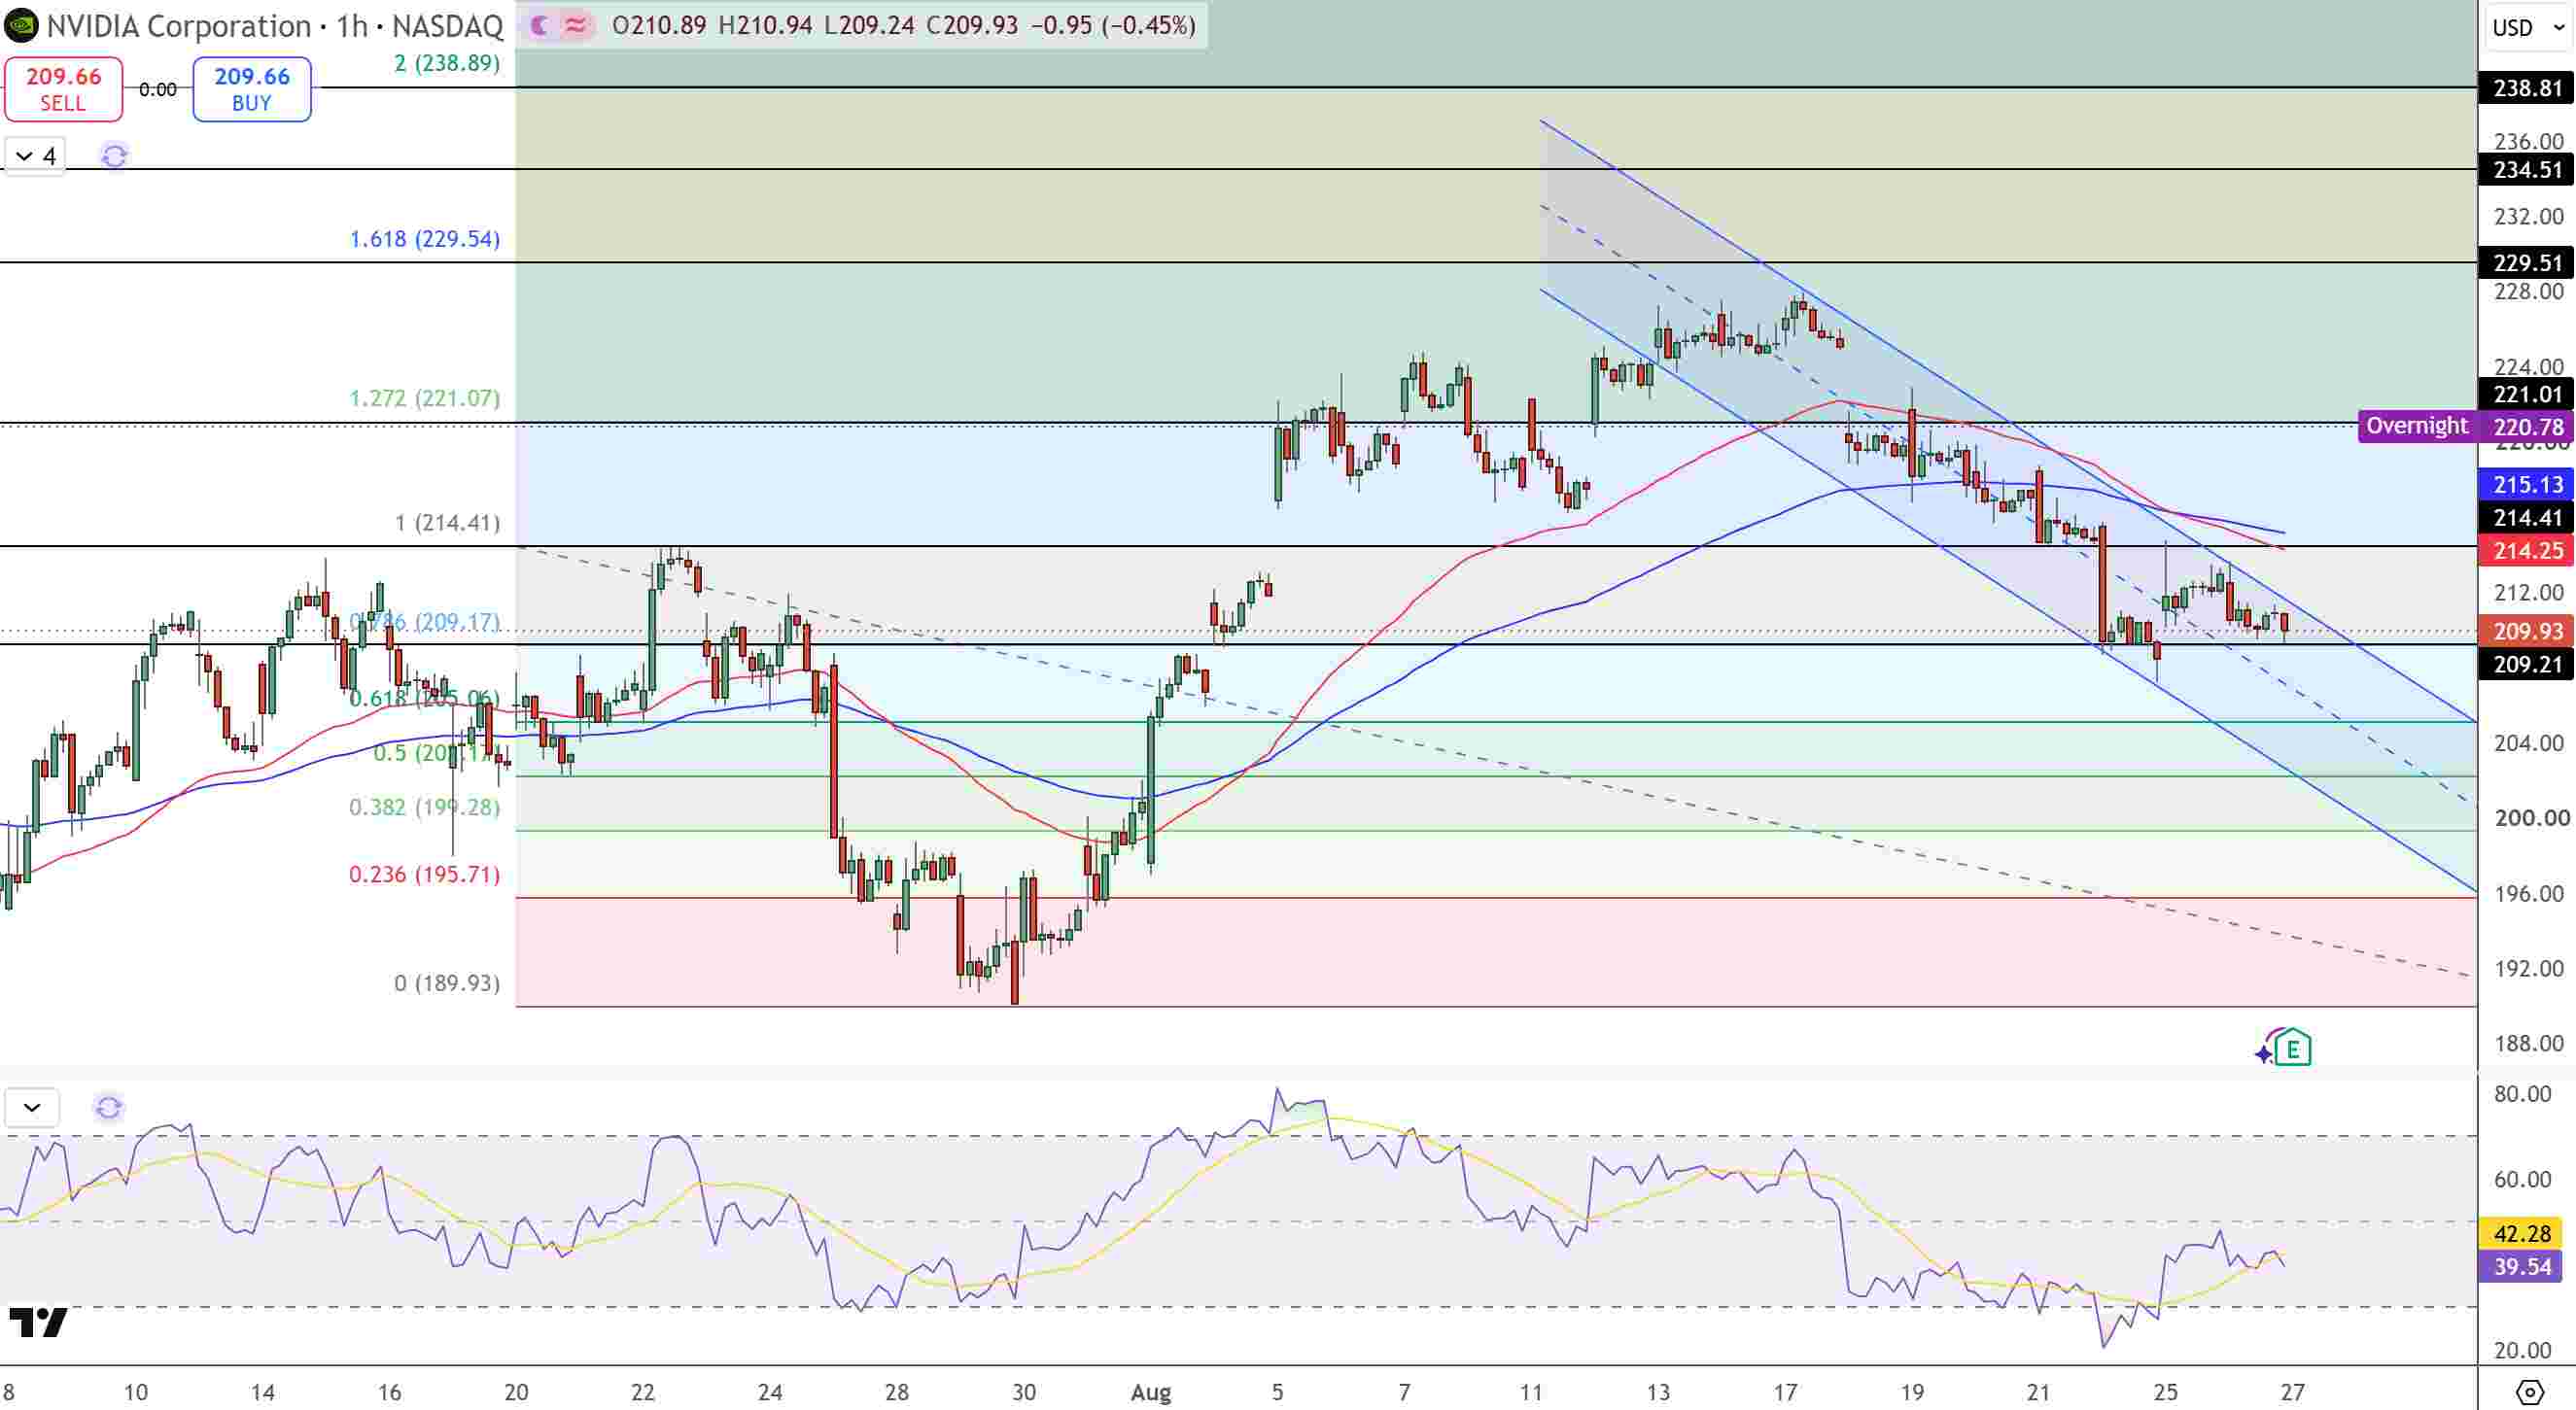
Task: Click date 13 on the time axis
Action: (1658, 1392)
